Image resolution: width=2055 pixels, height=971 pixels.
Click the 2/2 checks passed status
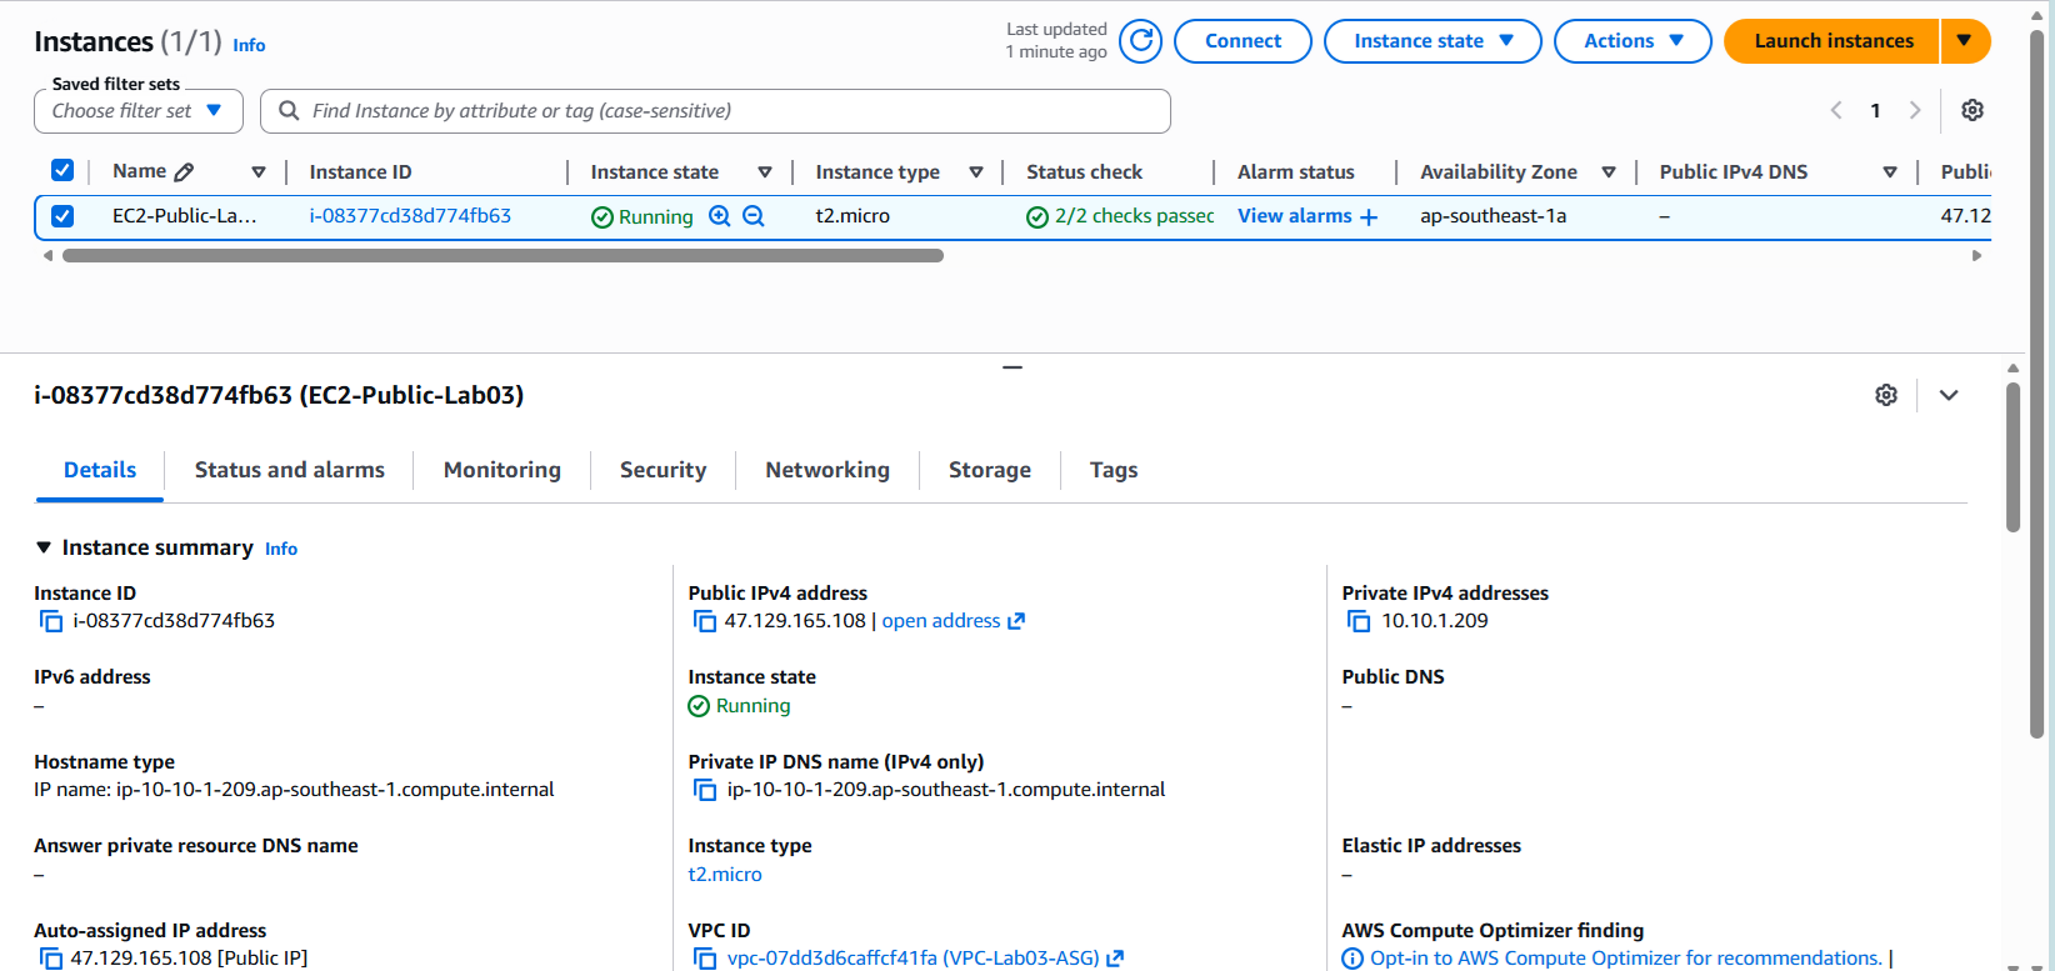pos(1120,216)
